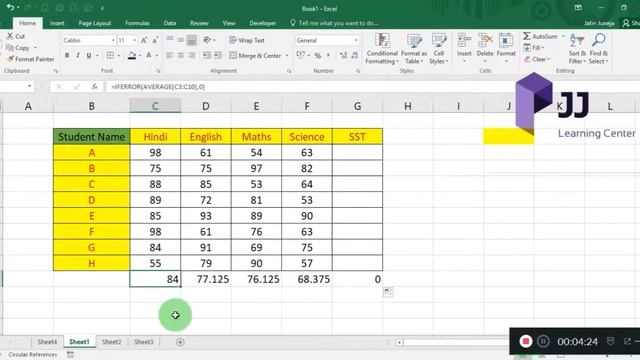Open the Fill Color dropdown arrow

(x=140, y=56)
